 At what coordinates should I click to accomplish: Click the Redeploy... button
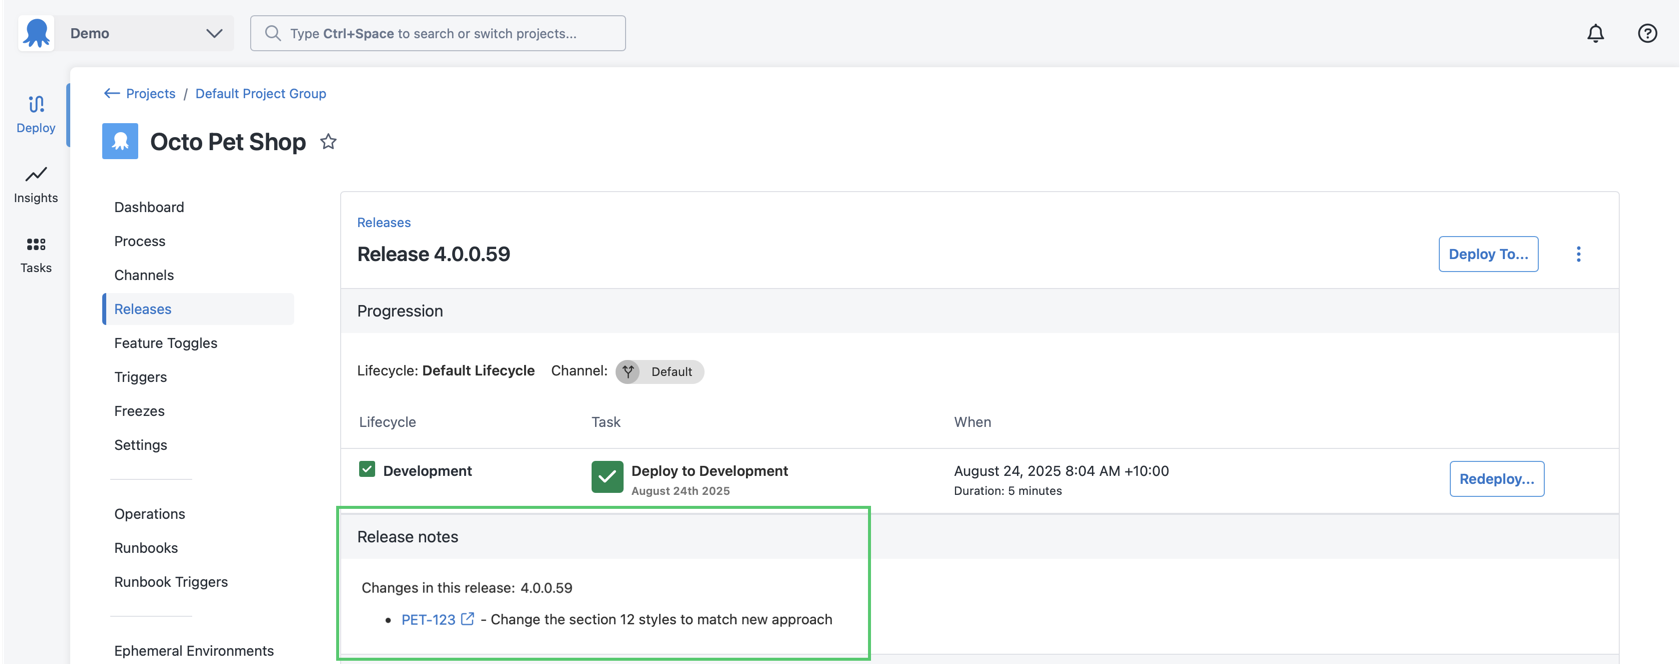[1497, 479]
